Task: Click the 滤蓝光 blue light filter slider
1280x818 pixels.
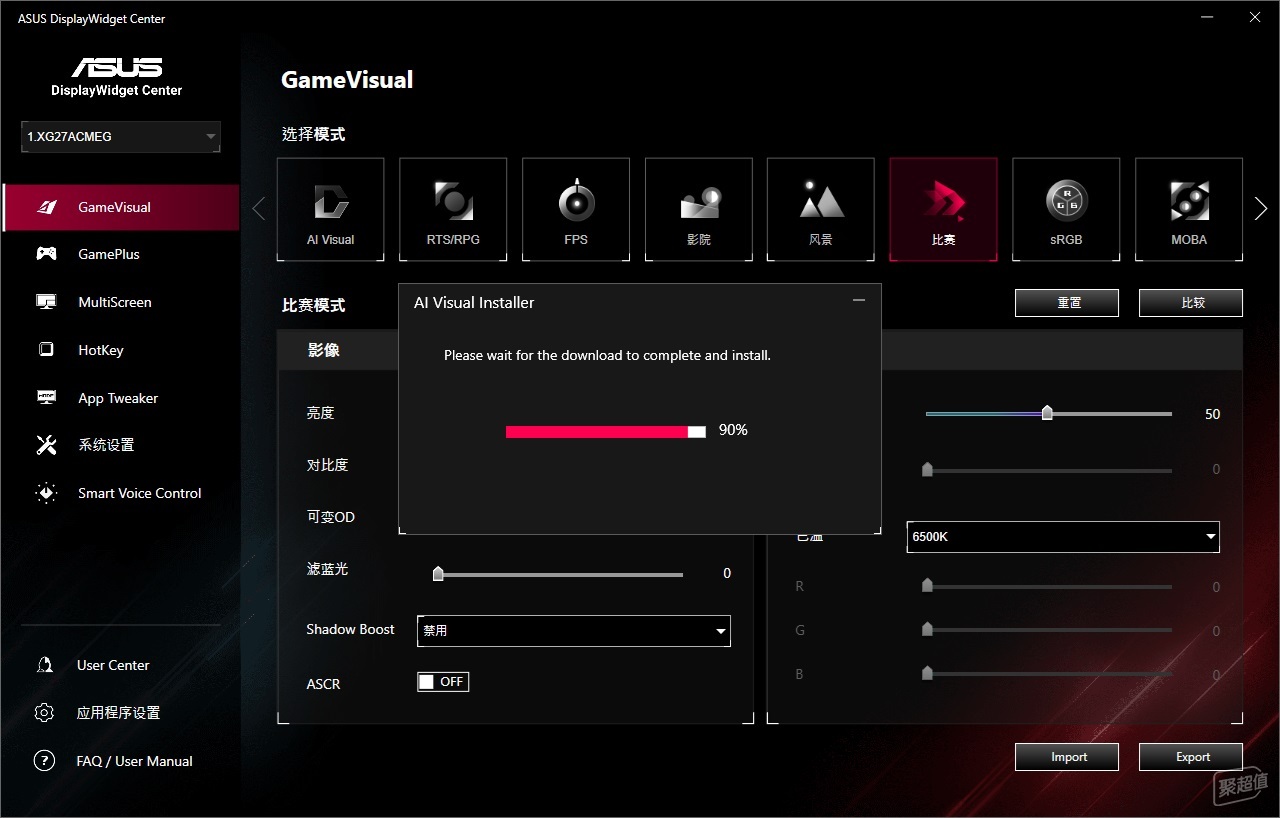Action: [560, 574]
